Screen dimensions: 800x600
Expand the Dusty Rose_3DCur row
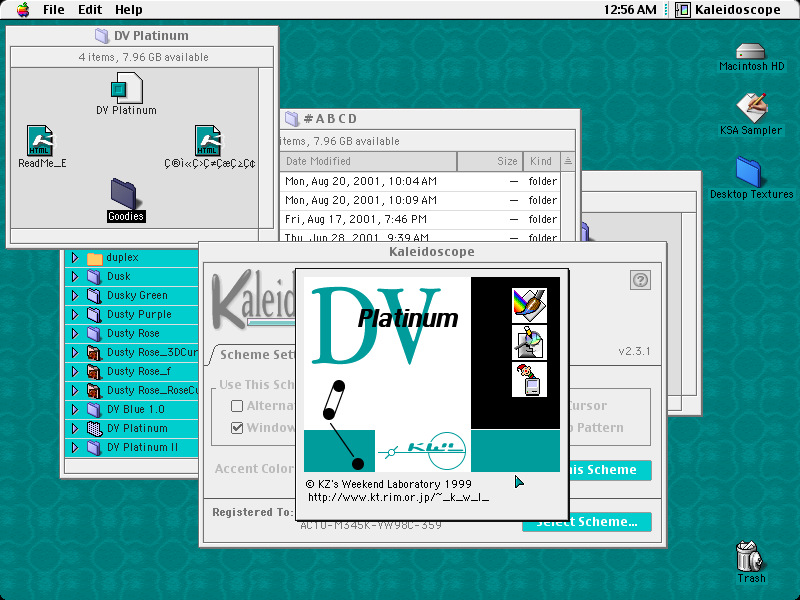75,353
